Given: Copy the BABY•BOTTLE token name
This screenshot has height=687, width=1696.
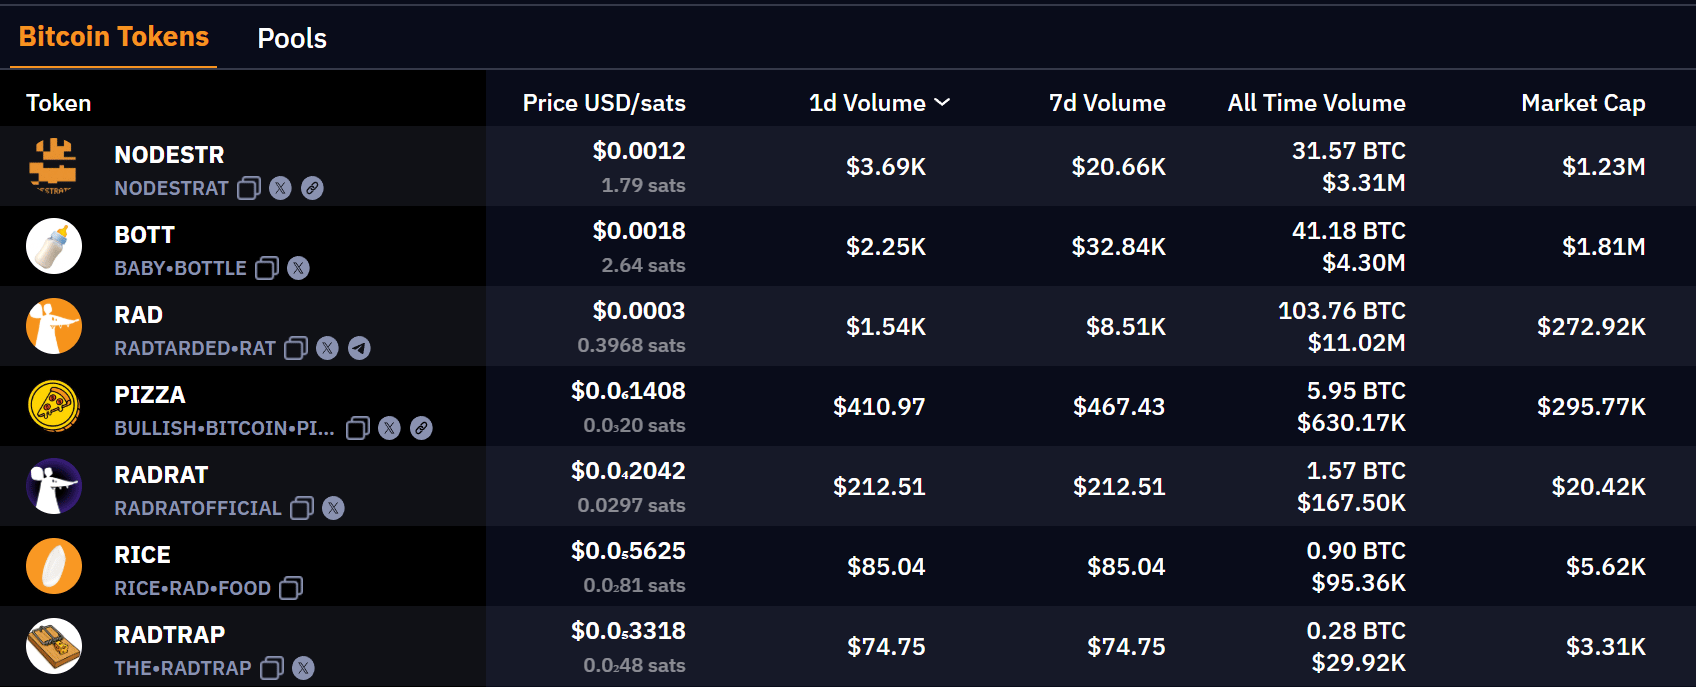Looking at the screenshot, I should click(x=267, y=268).
